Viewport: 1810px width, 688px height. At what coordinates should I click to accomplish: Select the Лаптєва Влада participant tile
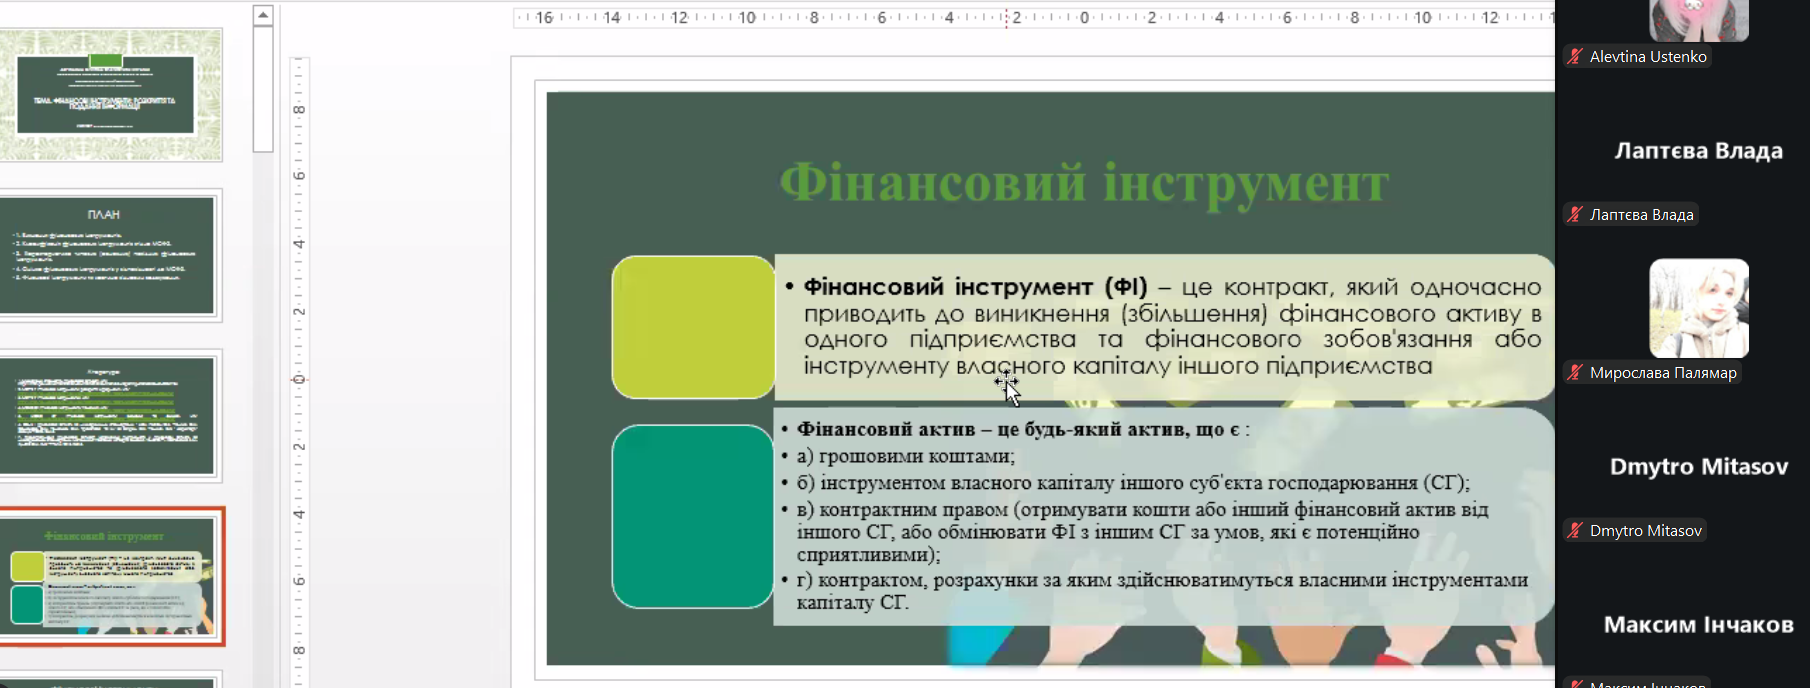click(x=1698, y=151)
